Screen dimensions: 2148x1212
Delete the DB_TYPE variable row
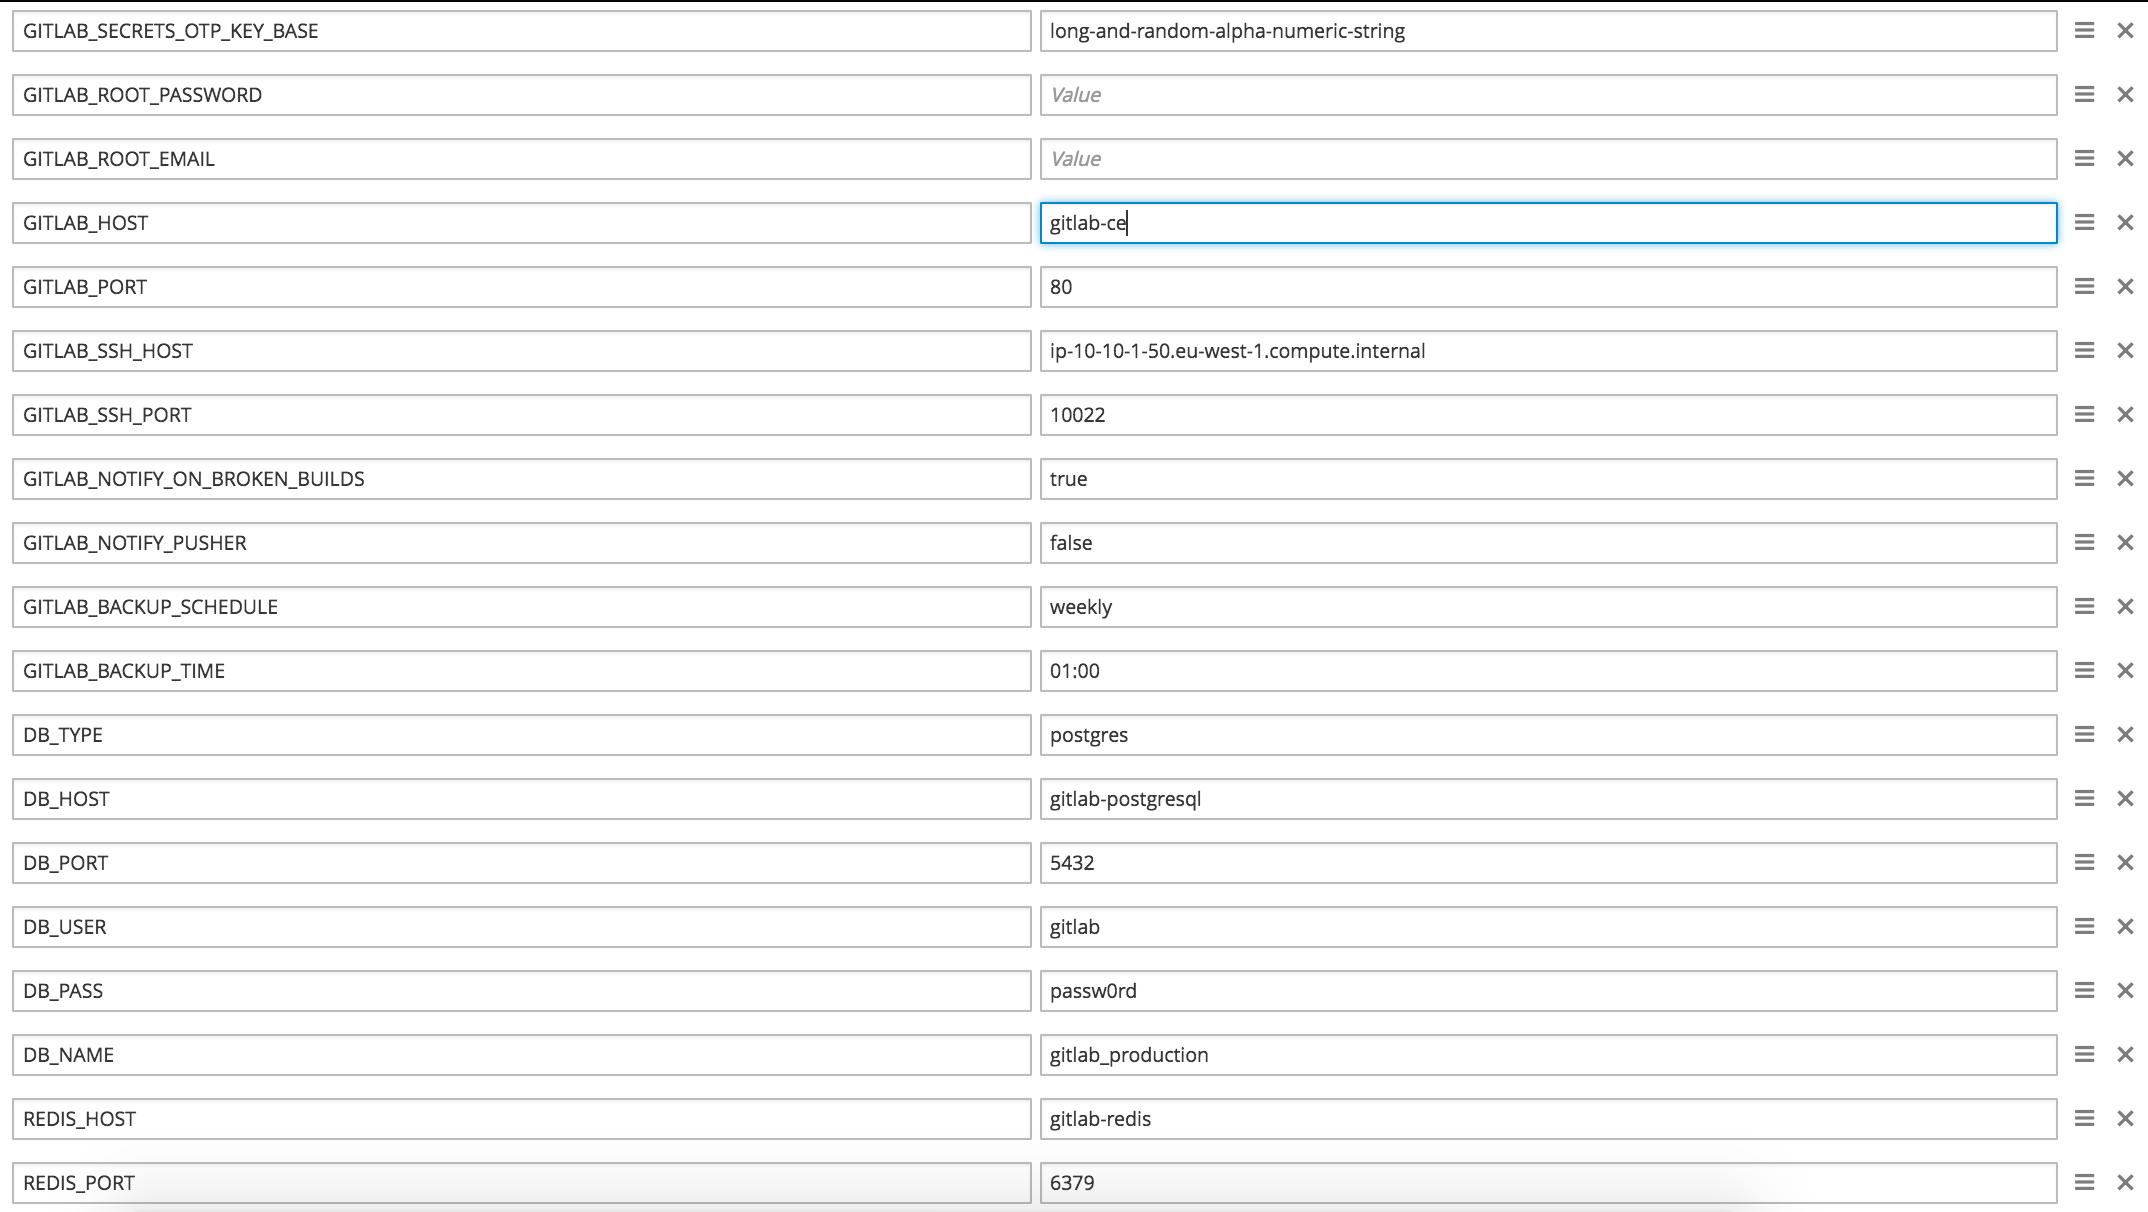coord(2125,735)
